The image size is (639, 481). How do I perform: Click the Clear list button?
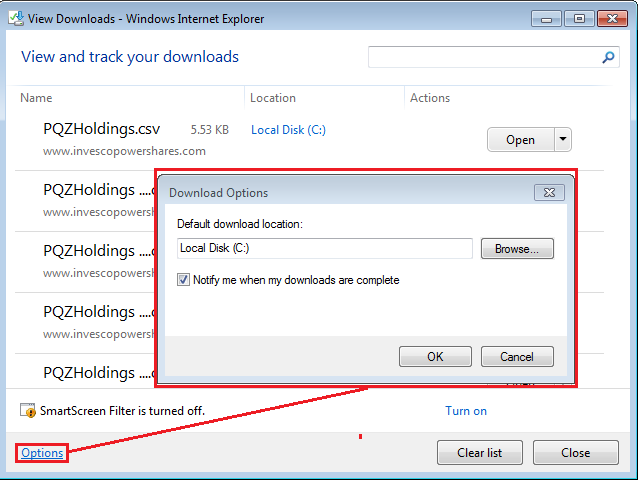[x=480, y=453]
